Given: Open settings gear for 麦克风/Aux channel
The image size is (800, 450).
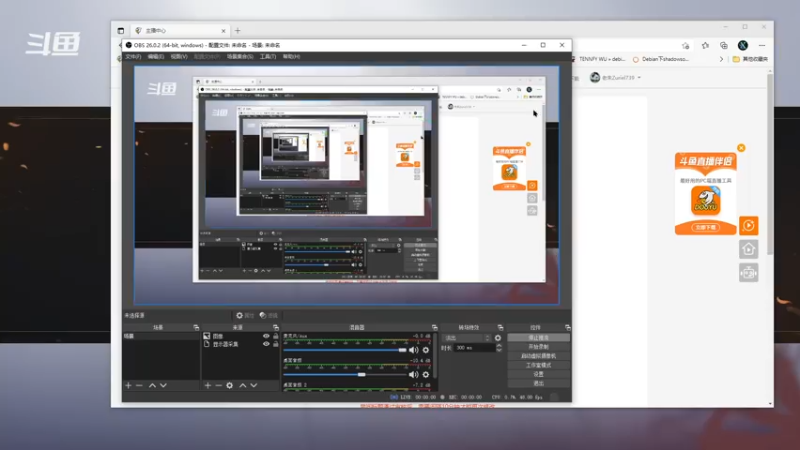Looking at the screenshot, I should [426, 350].
